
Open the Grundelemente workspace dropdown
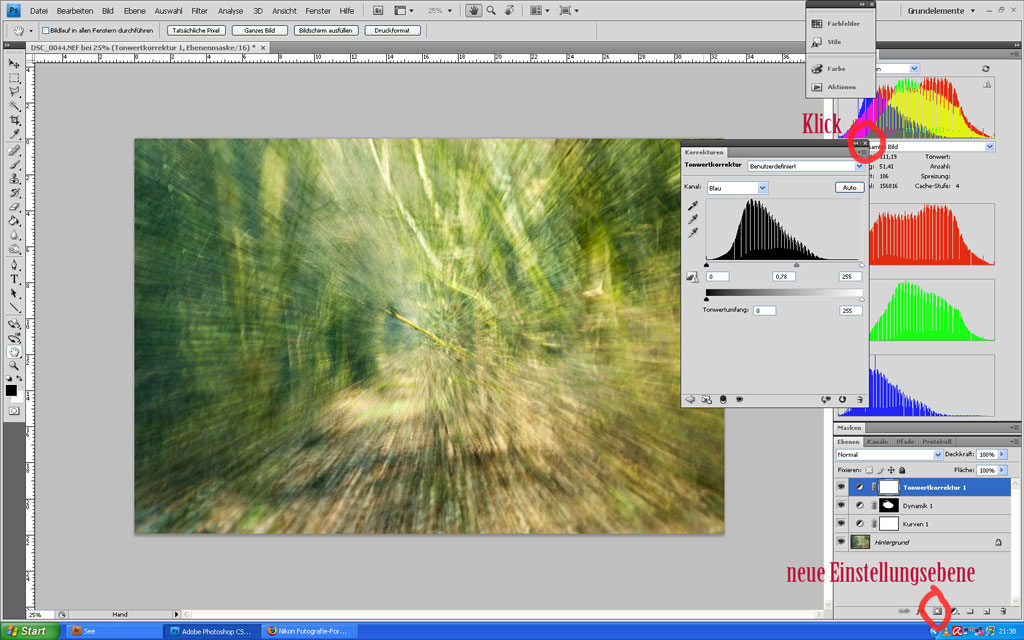pyautogui.click(x=941, y=11)
